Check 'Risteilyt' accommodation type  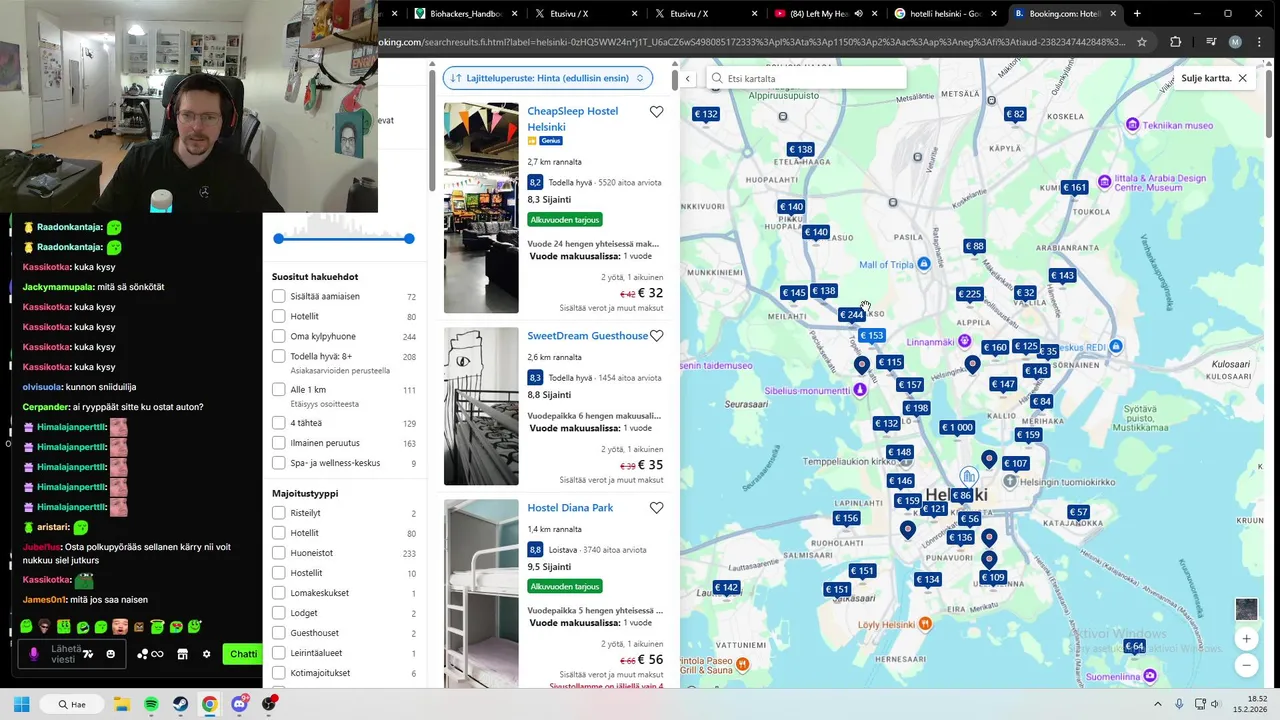click(x=279, y=513)
